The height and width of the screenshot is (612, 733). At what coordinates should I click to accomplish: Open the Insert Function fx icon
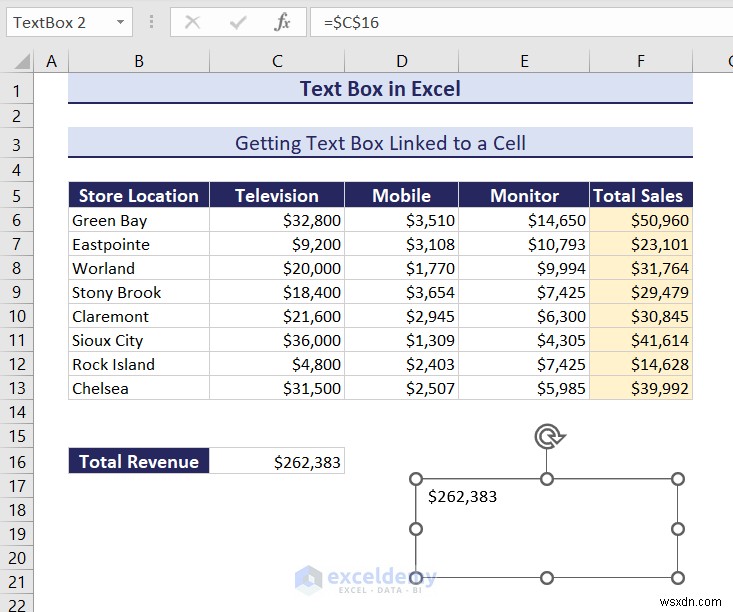pyautogui.click(x=282, y=22)
